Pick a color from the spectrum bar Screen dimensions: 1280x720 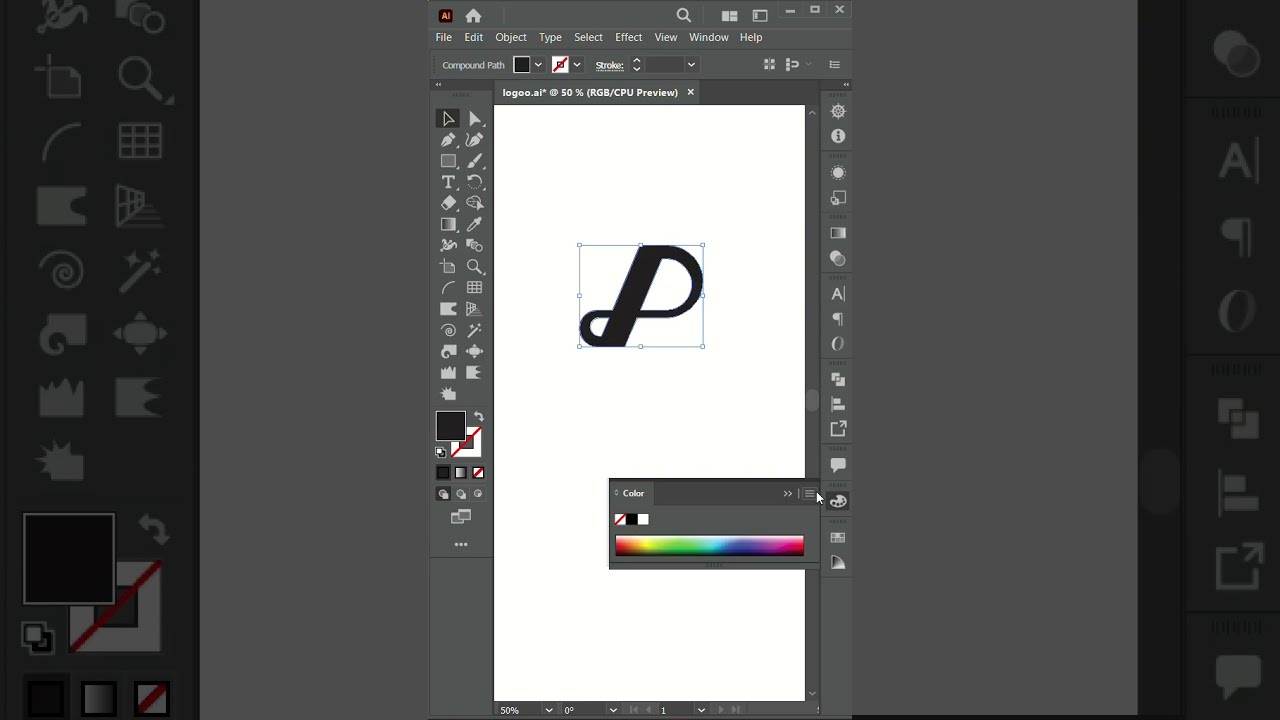[x=709, y=545]
